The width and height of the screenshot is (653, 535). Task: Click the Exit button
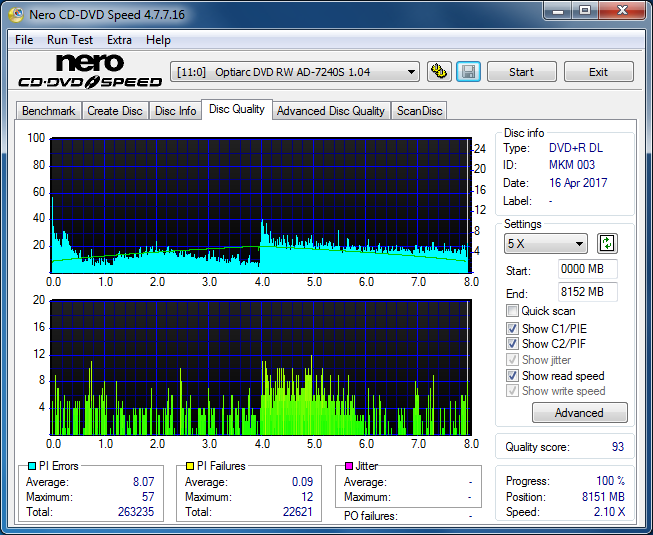(x=598, y=72)
